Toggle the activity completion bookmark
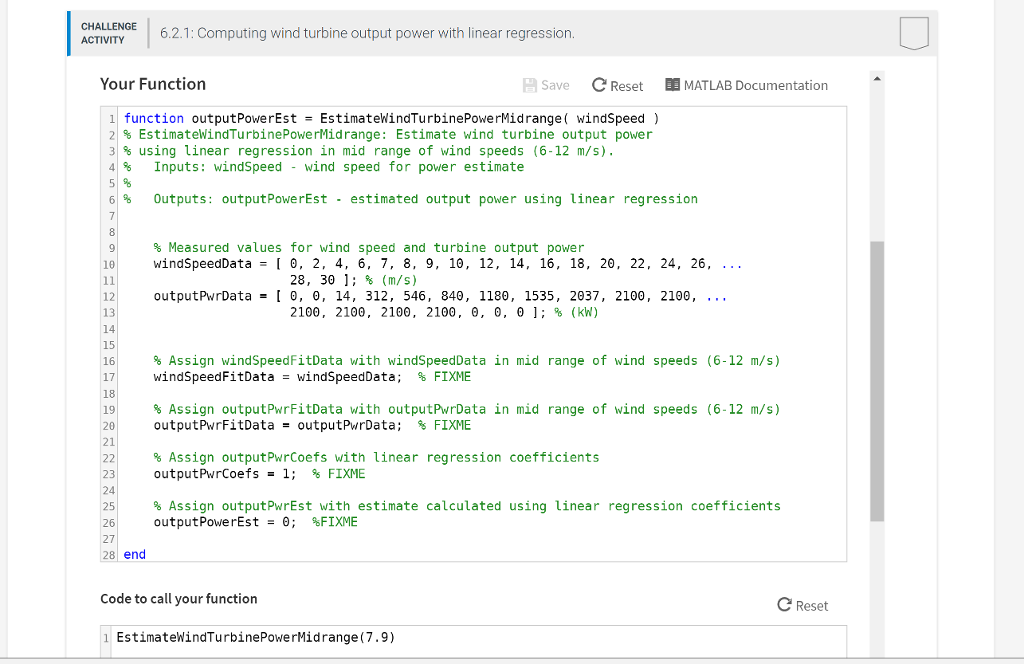The height and width of the screenshot is (664, 1024). click(913, 33)
